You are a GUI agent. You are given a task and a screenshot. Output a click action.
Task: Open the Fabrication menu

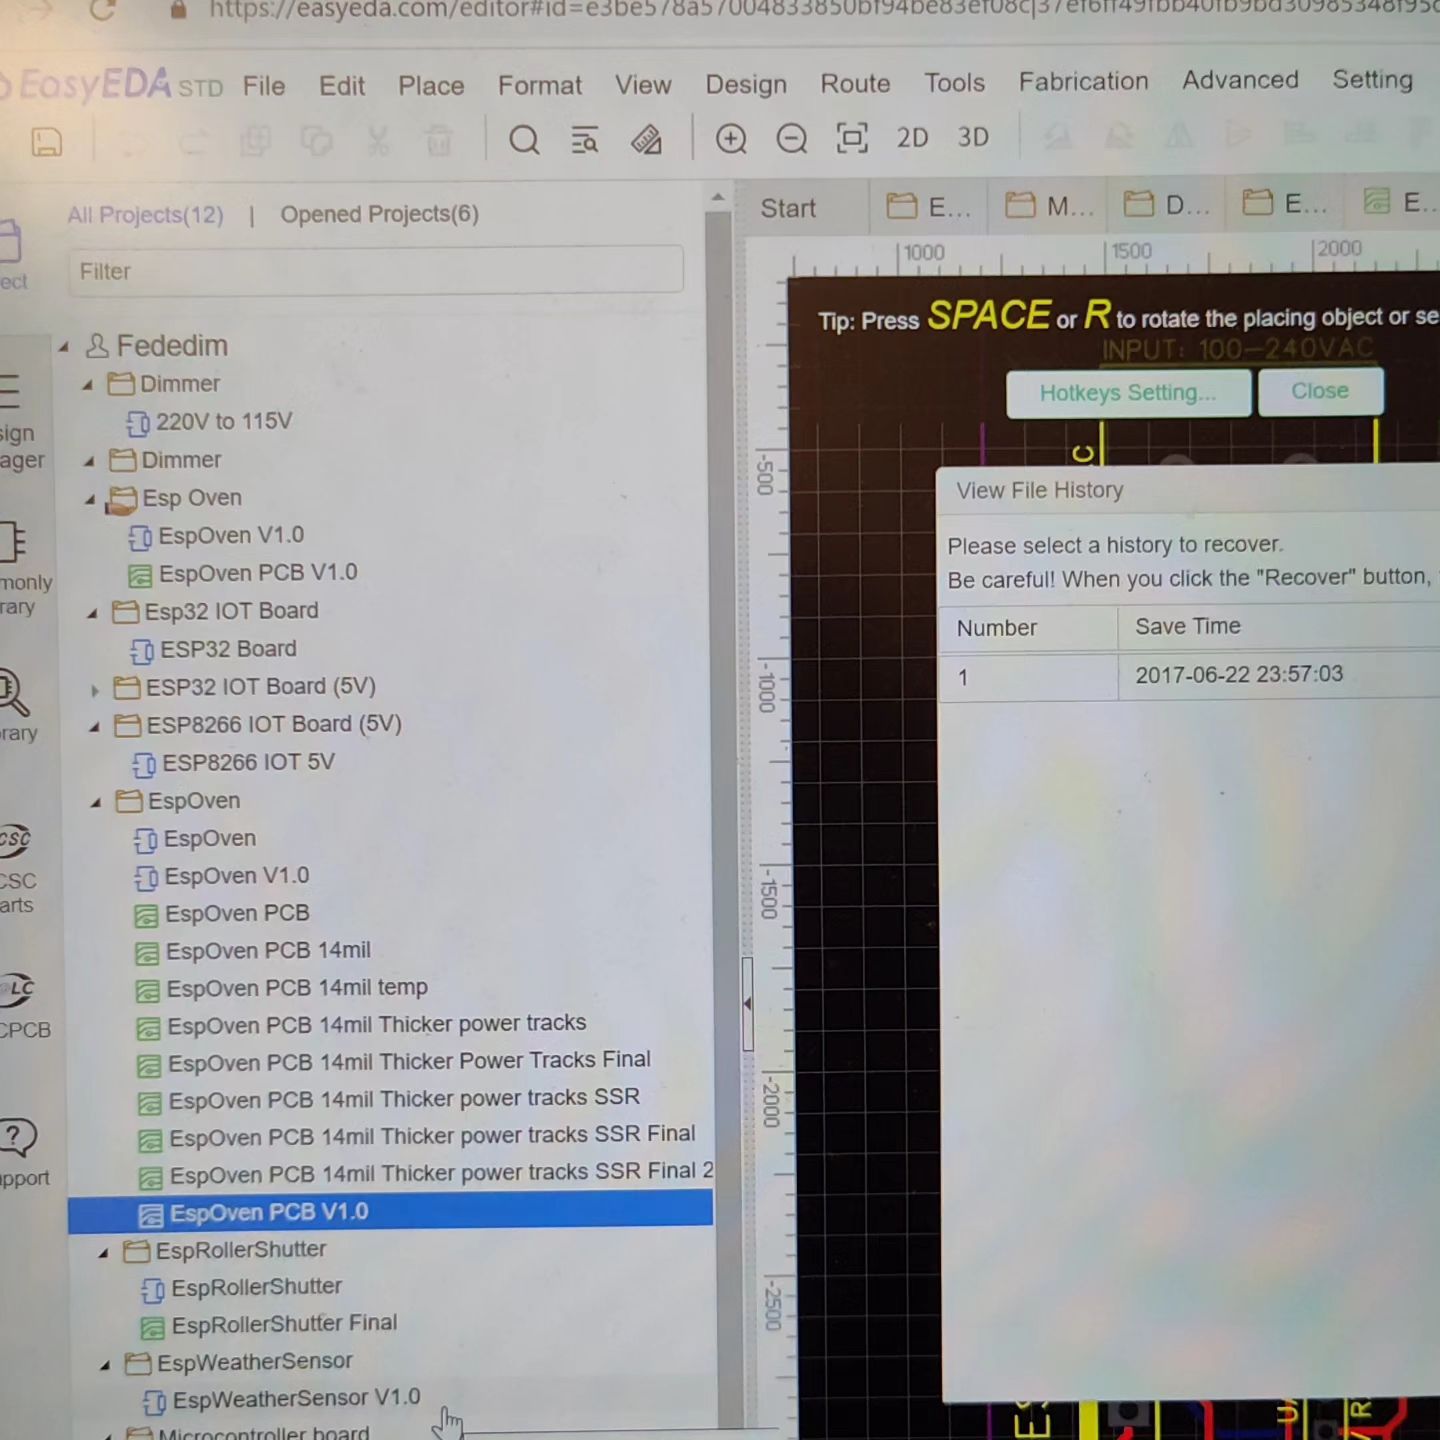point(1083,81)
